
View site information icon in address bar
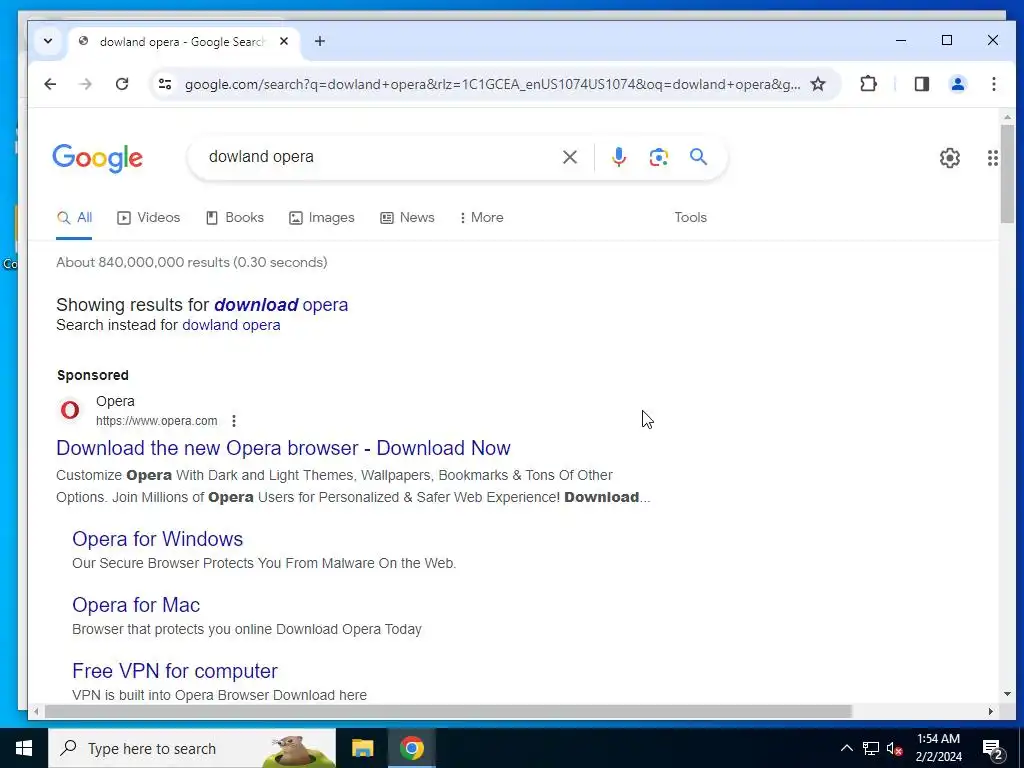[165, 84]
